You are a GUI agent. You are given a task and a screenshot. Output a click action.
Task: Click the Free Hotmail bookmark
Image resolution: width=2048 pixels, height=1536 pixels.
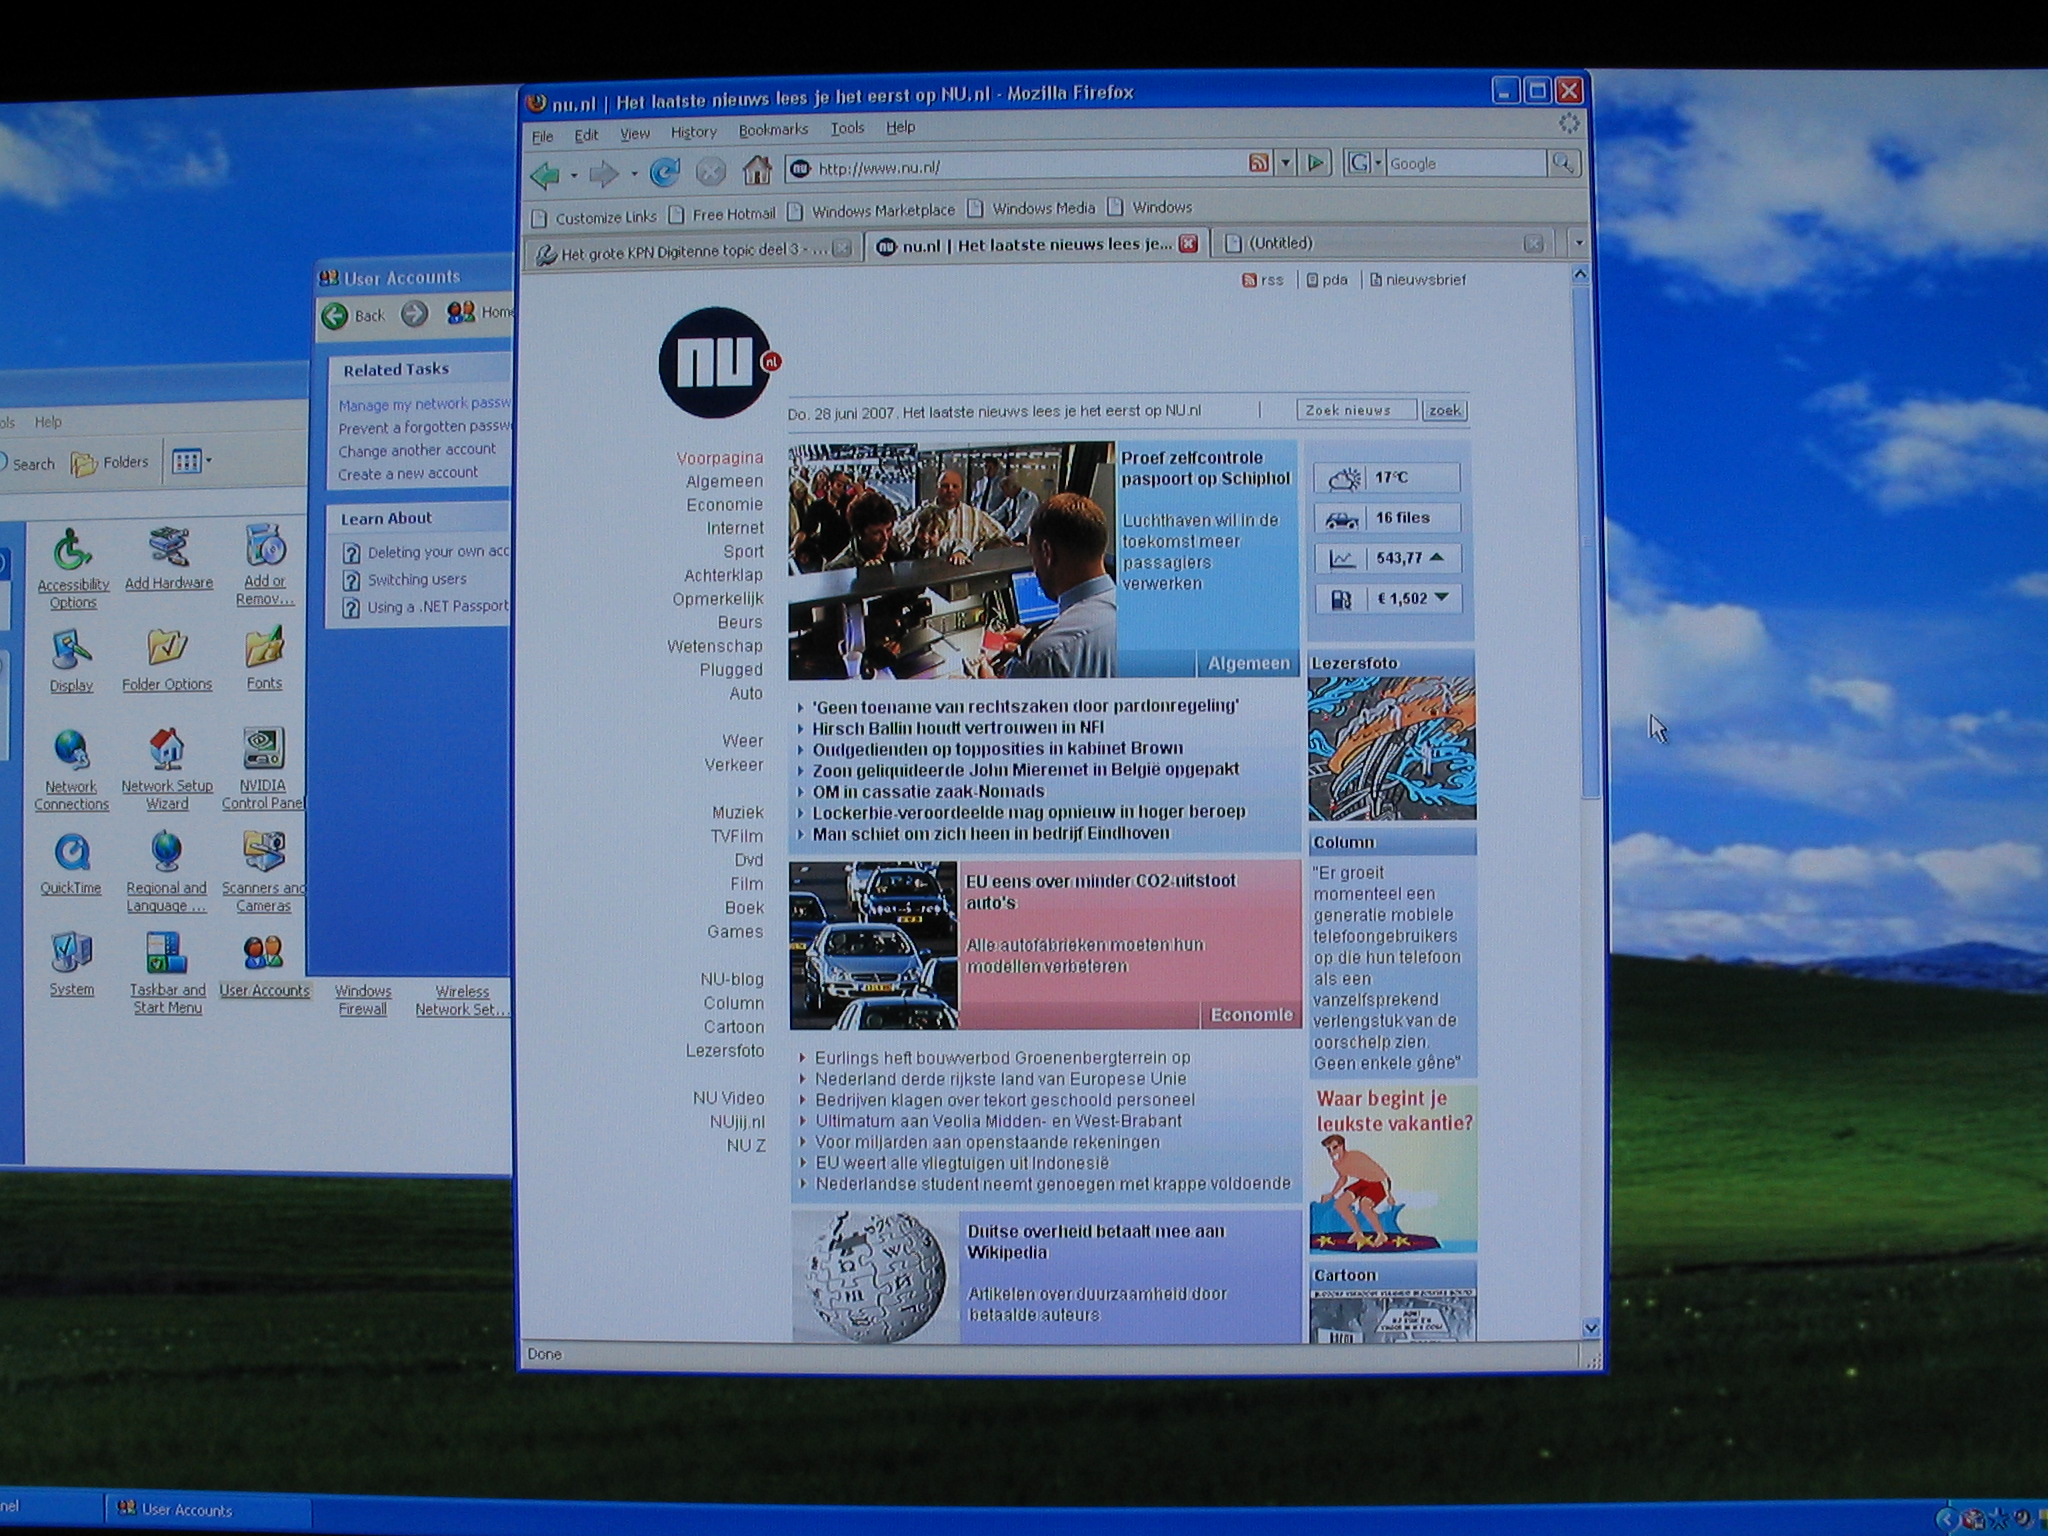[722, 214]
